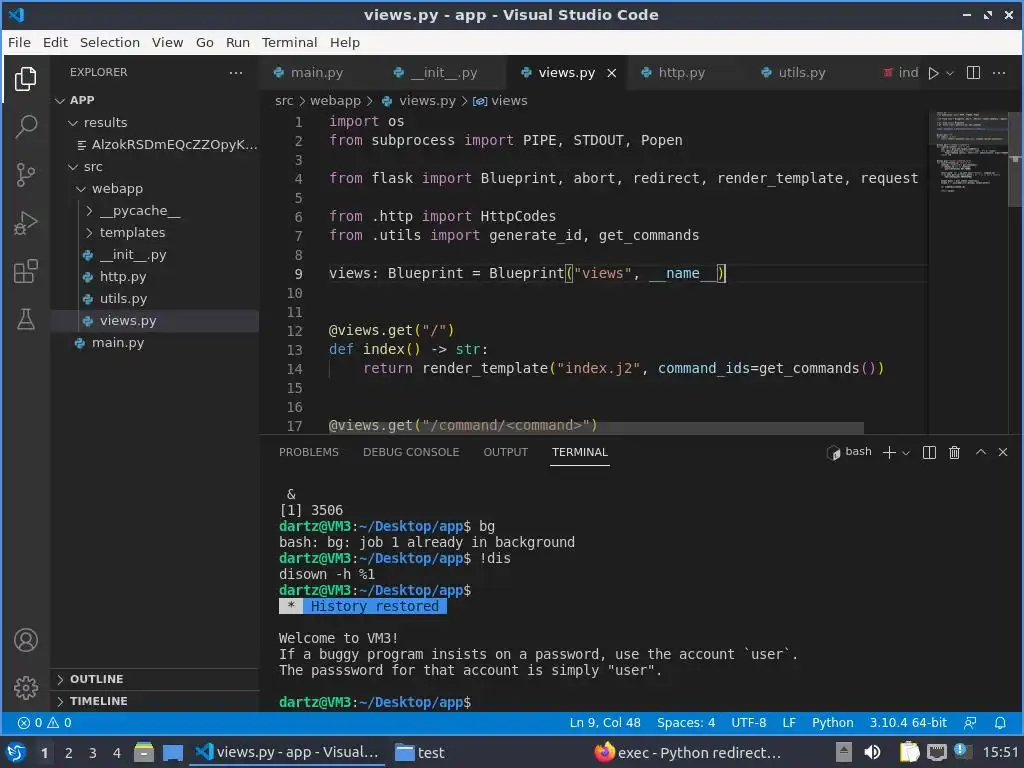1024x768 pixels.
Task: Click the errors and warnings status indicator
Action: [x=44, y=722]
